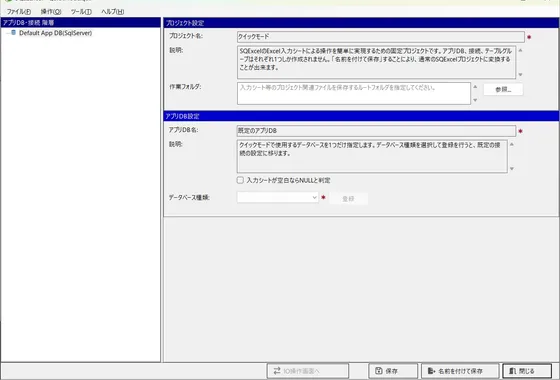Open the ヘルプ(H) menu
This screenshot has height=380, width=560.
point(112,12)
